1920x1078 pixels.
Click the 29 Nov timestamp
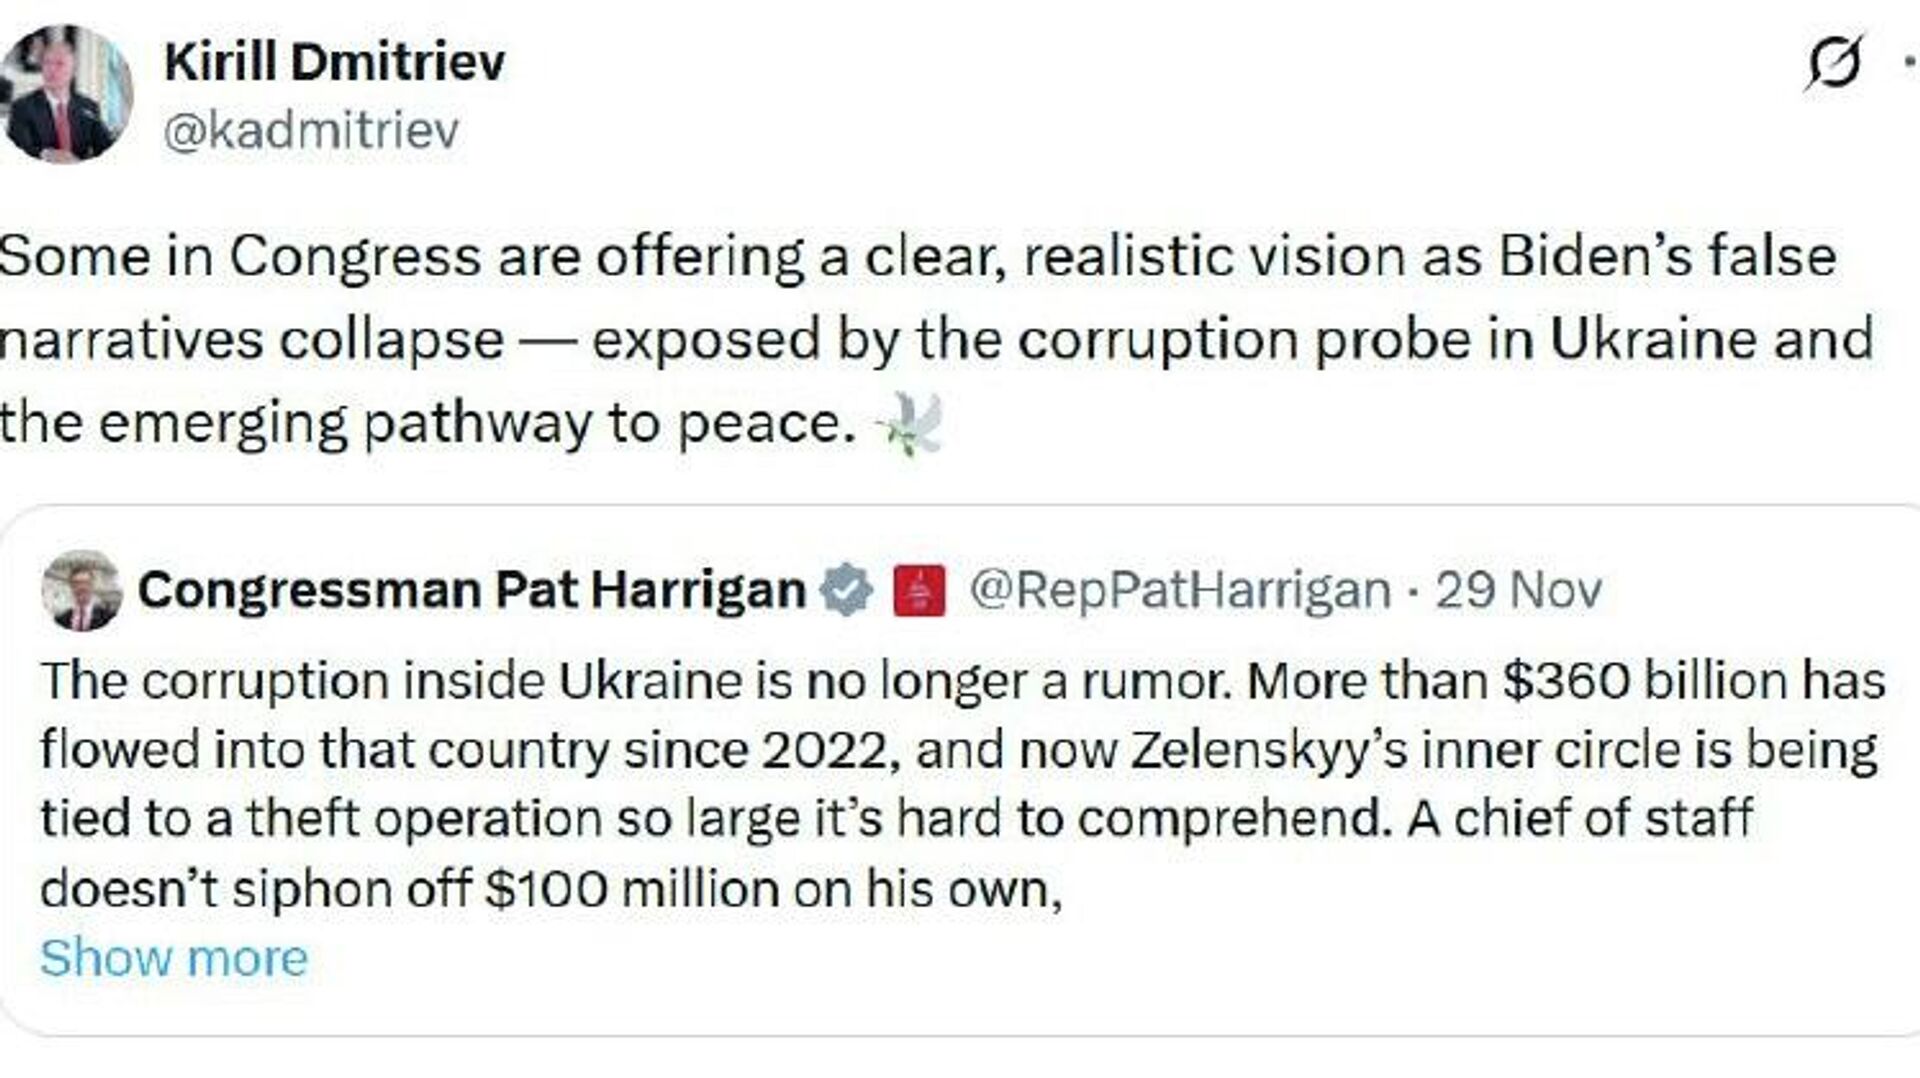point(1518,590)
